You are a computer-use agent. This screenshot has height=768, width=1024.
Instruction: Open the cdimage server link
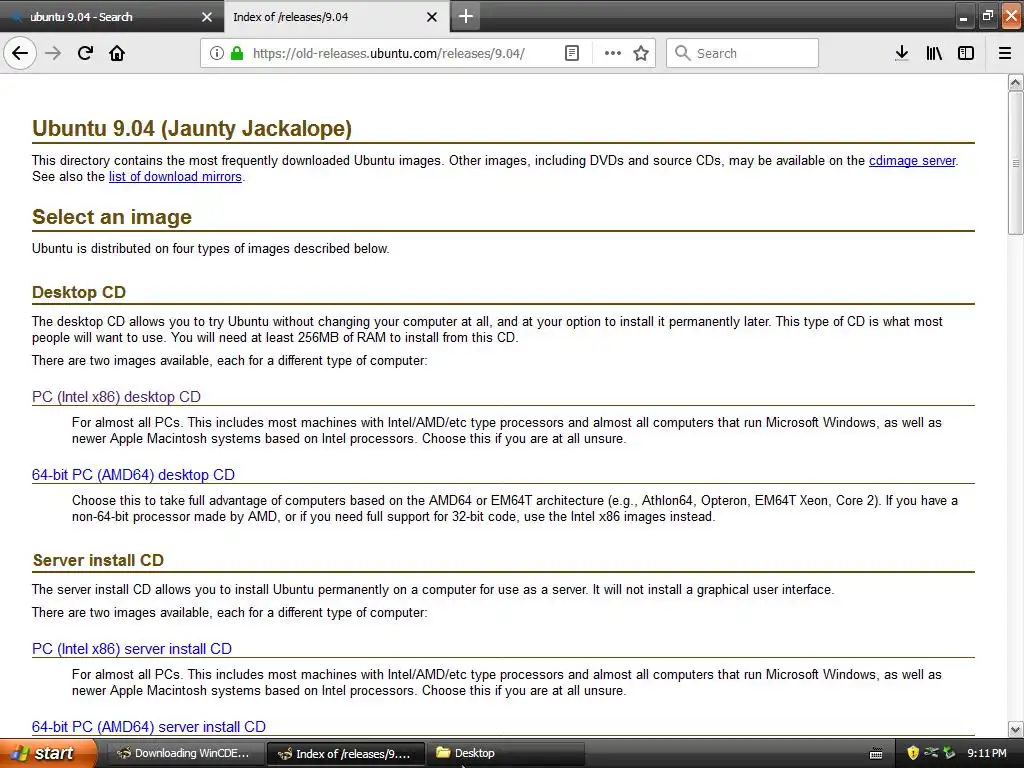[912, 161]
